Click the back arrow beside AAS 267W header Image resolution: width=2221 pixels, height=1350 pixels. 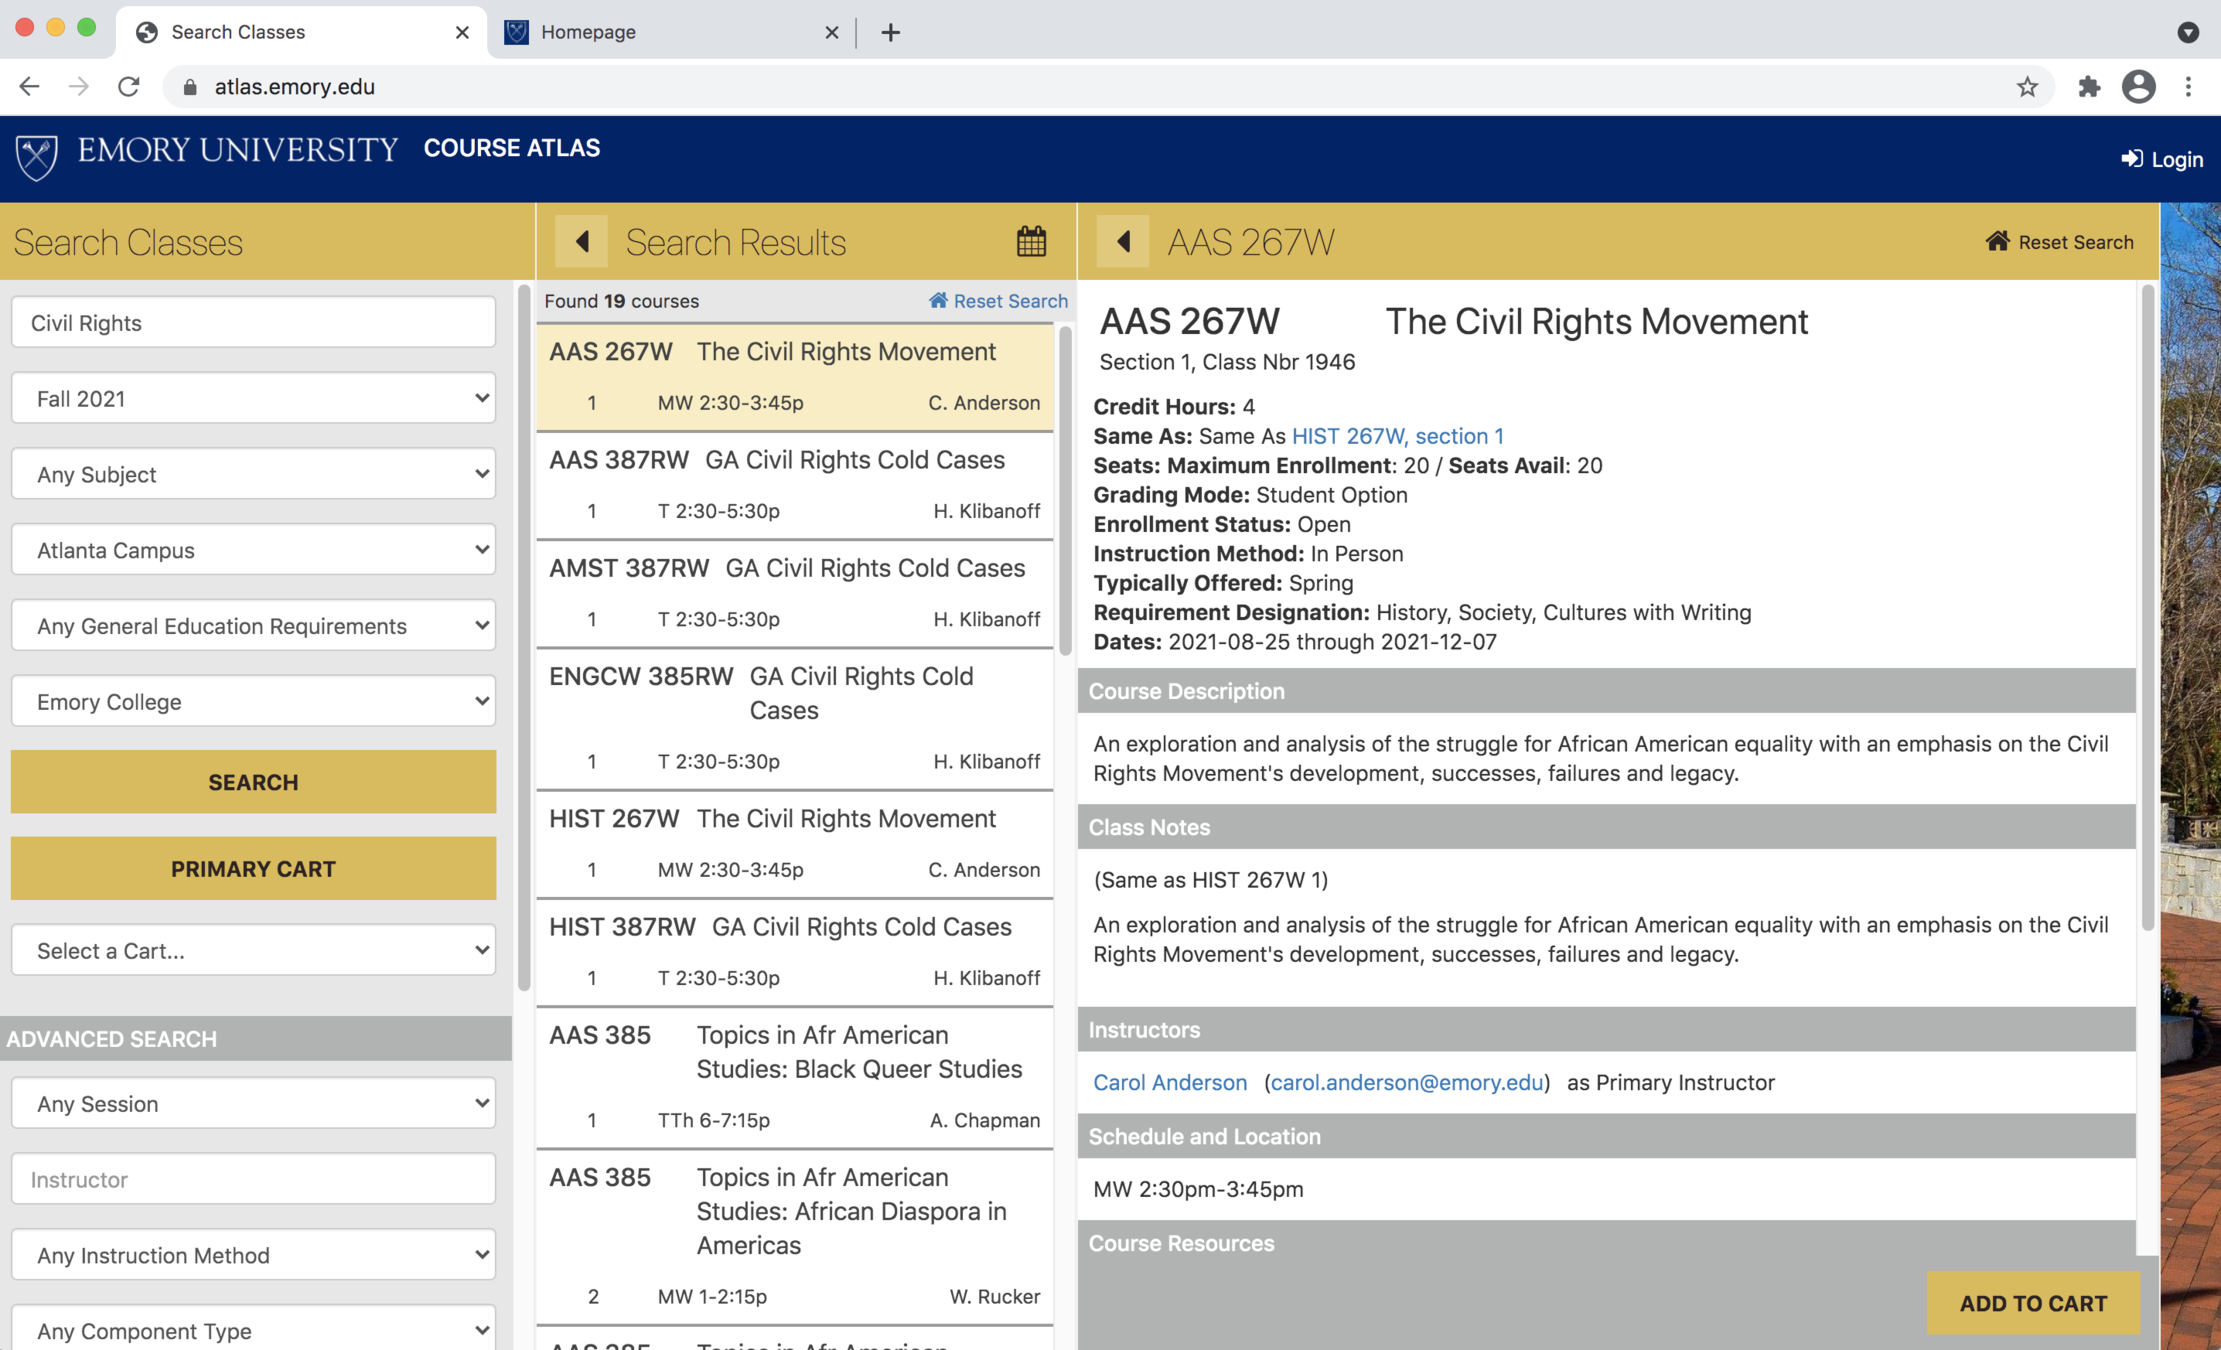point(1123,241)
